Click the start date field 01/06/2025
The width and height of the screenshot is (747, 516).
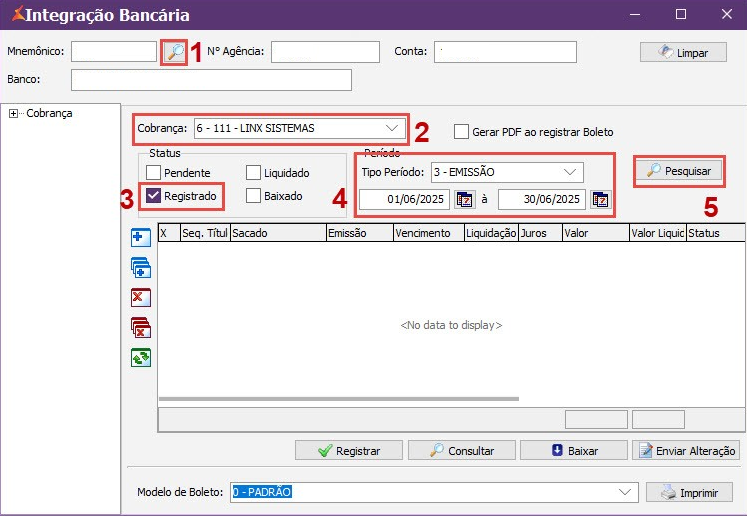(x=404, y=199)
